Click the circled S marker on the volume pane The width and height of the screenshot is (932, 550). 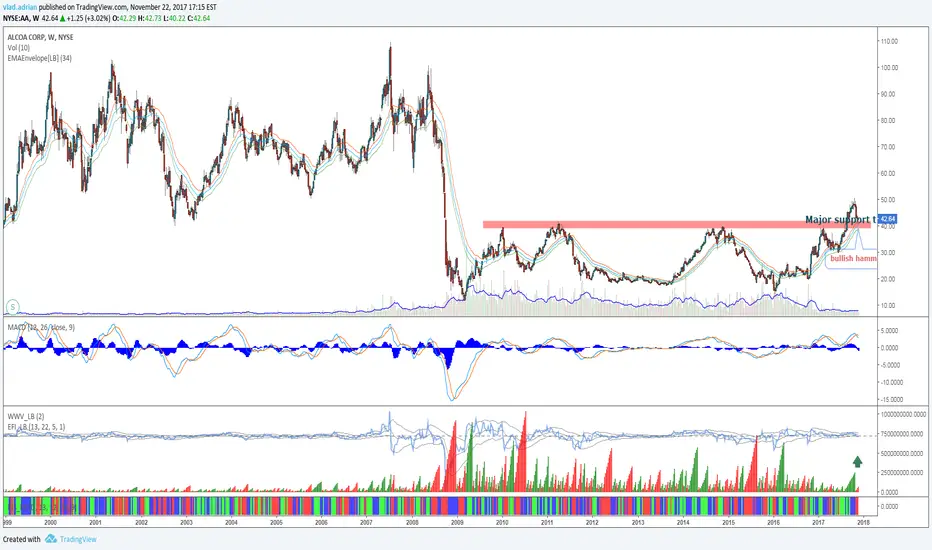coord(12,307)
